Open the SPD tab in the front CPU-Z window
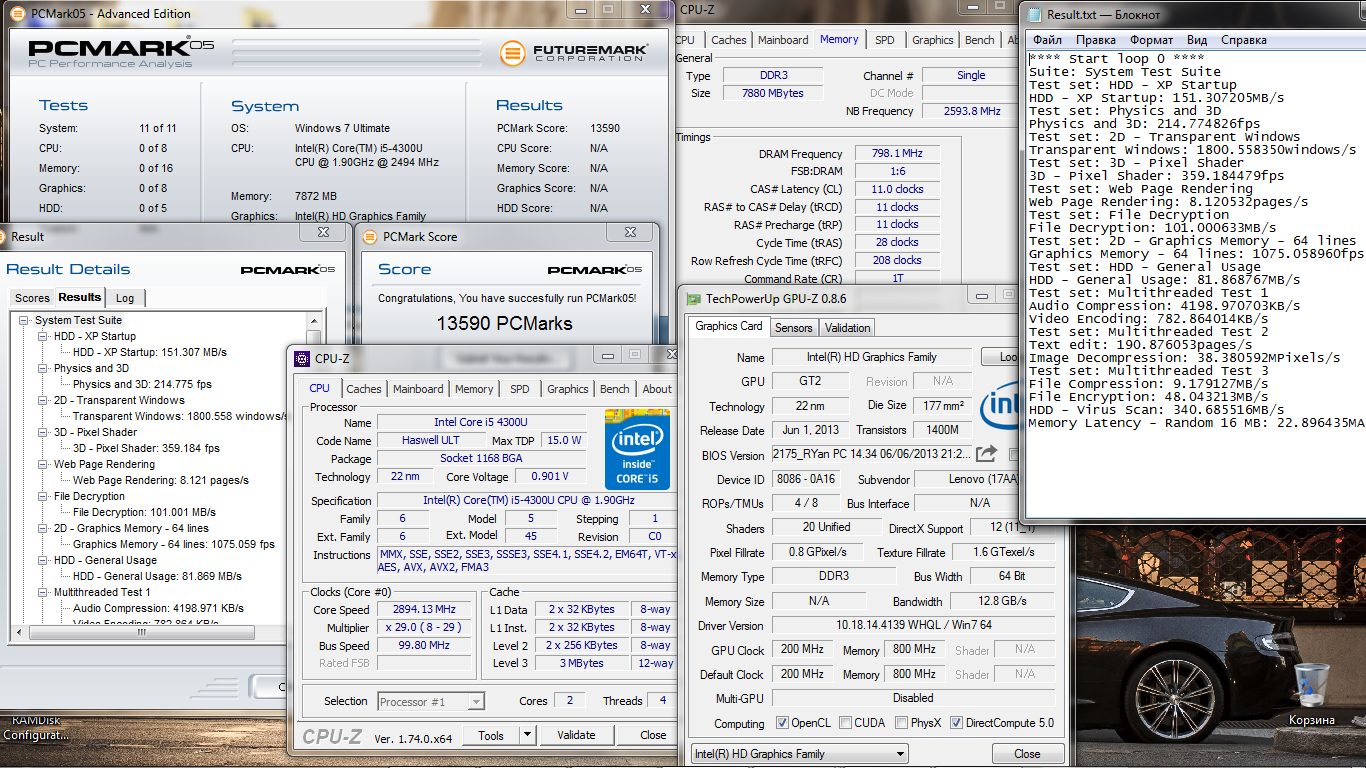The height and width of the screenshot is (768, 1366). coord(520,389)
